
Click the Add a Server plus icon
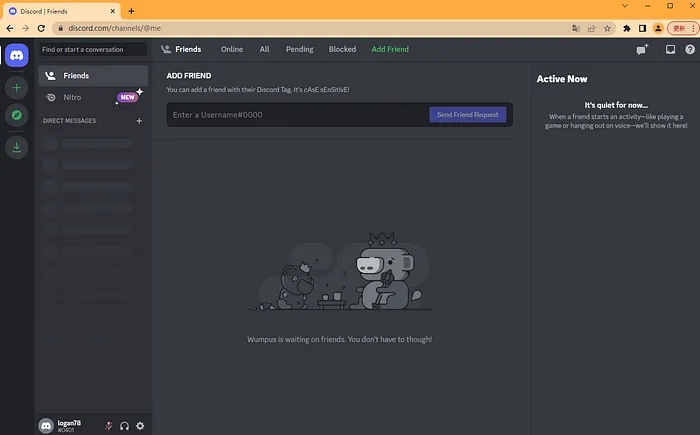tap(17, 88)
